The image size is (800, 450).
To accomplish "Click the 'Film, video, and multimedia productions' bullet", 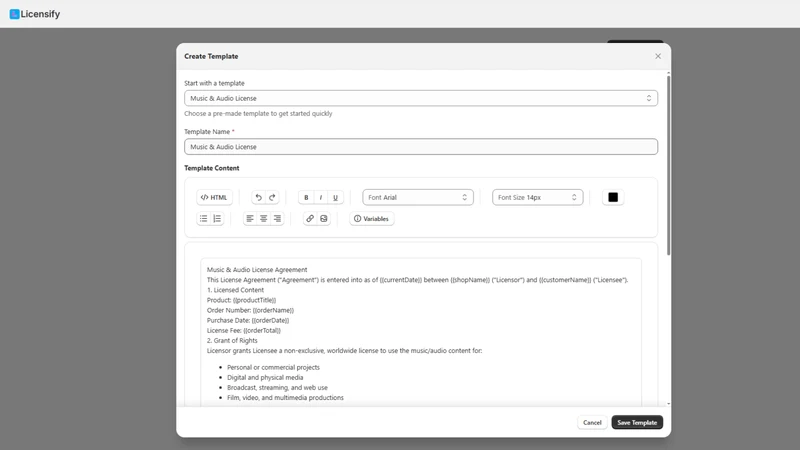I will point(285,397).
